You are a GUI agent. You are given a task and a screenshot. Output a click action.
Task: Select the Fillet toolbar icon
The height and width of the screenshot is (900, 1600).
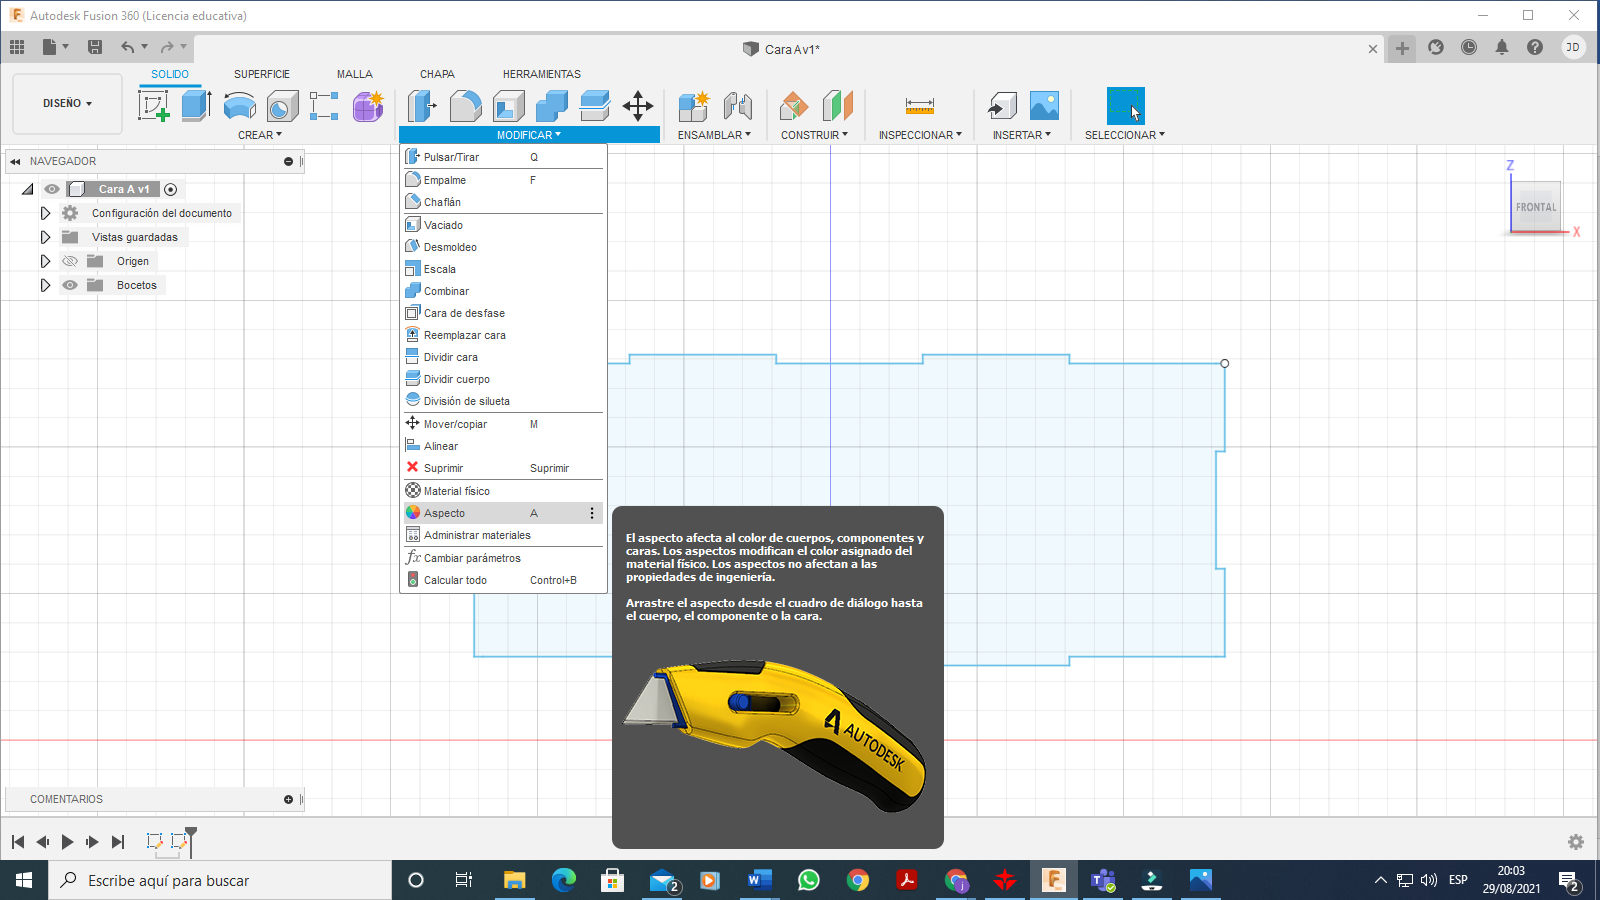click(x=465, y=105)
